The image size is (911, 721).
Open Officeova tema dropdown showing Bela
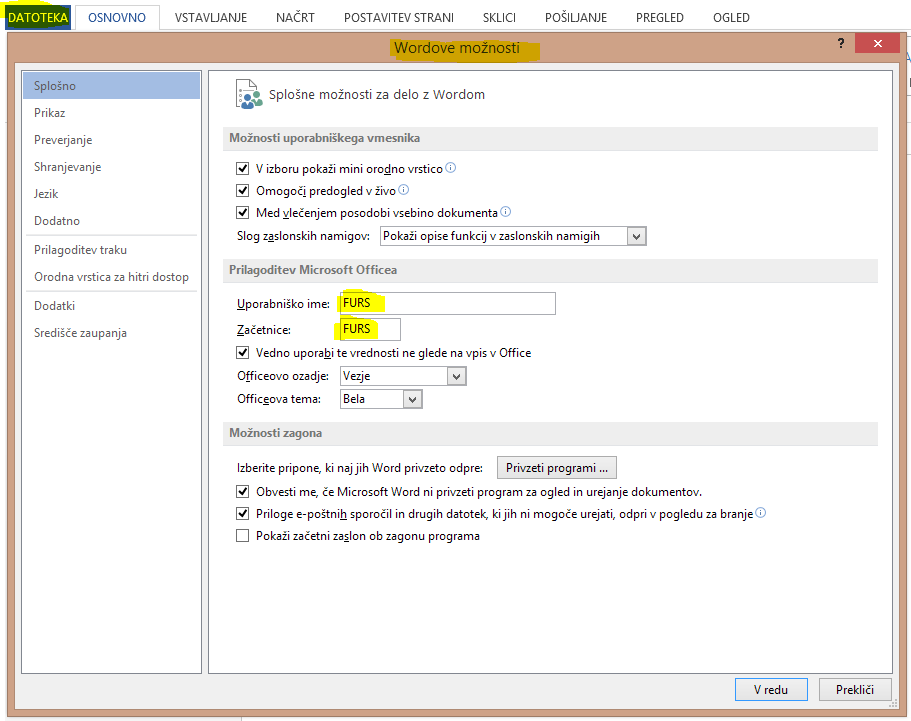[x=381, y=399]
